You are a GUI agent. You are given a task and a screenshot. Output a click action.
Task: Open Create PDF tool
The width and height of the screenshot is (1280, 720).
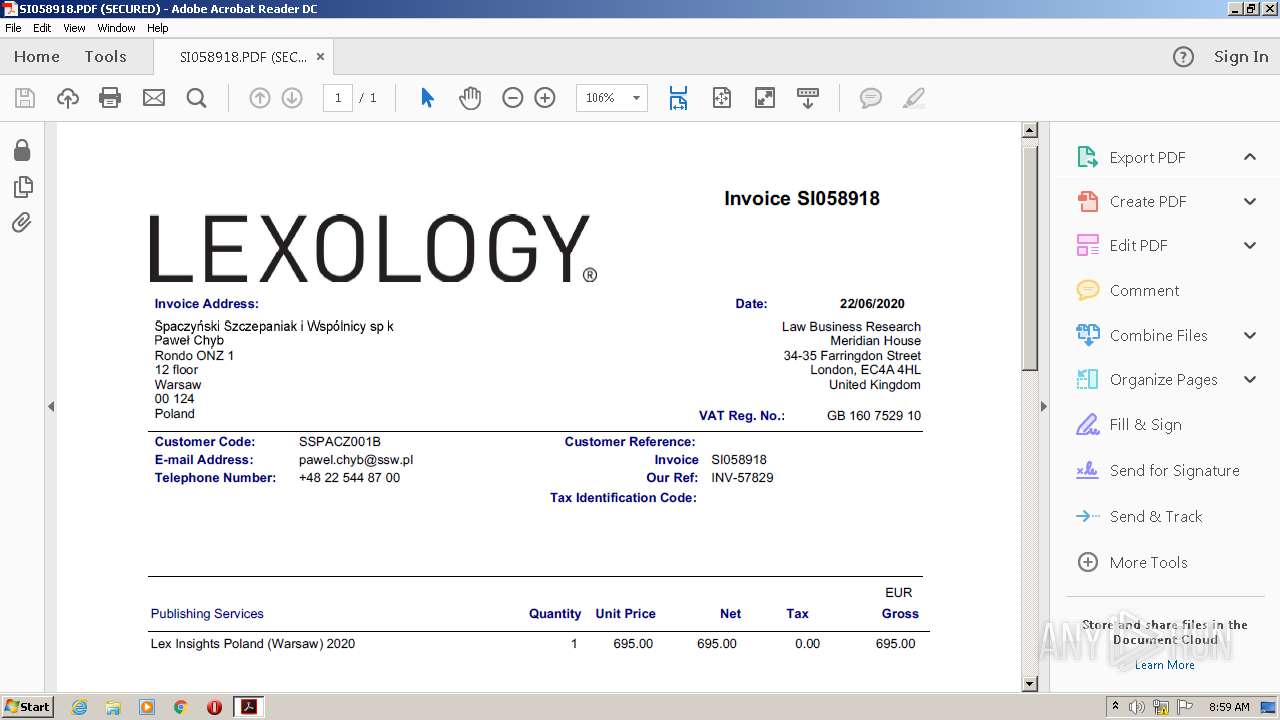1148,202
